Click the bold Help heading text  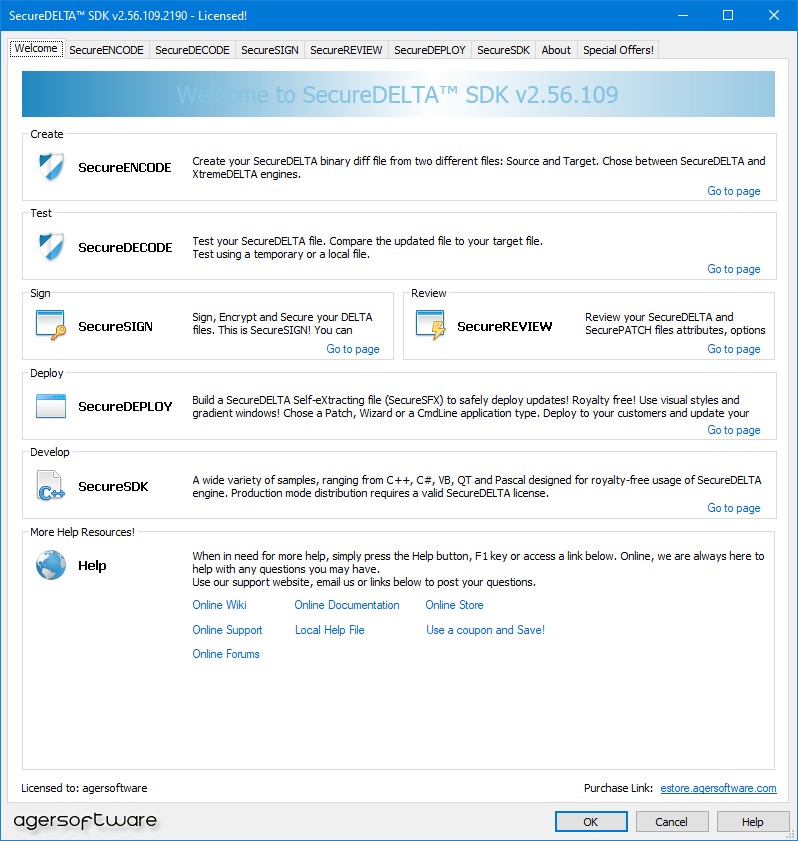click(x=92, y=565)
